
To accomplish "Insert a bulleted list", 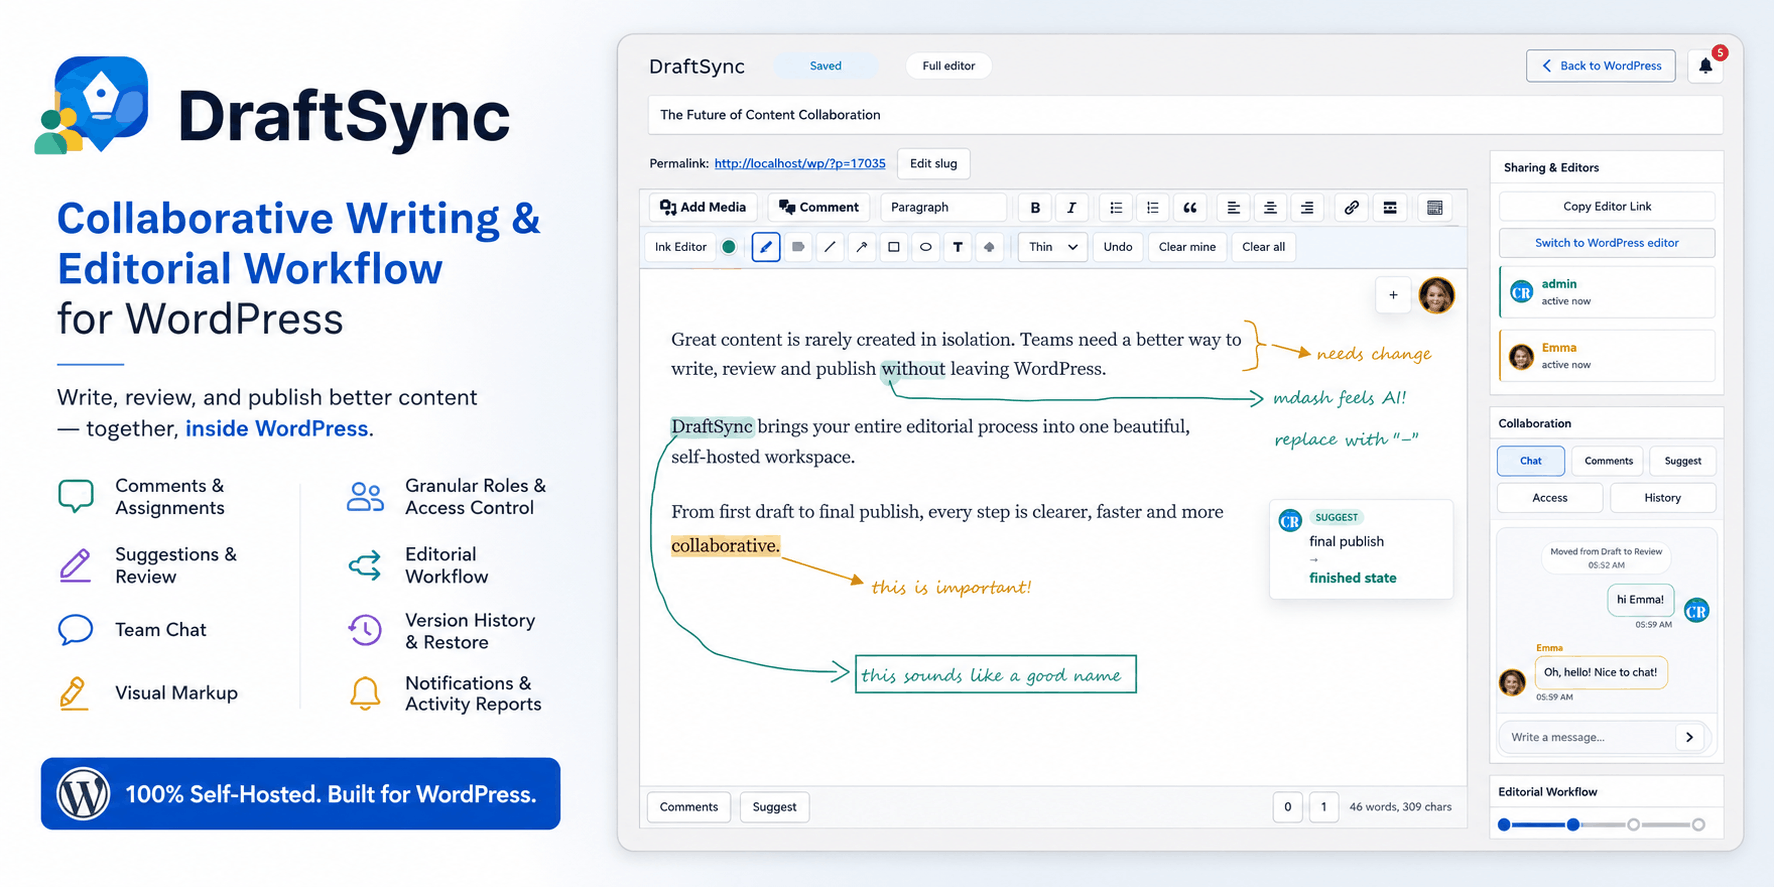I will [1116, 207].
